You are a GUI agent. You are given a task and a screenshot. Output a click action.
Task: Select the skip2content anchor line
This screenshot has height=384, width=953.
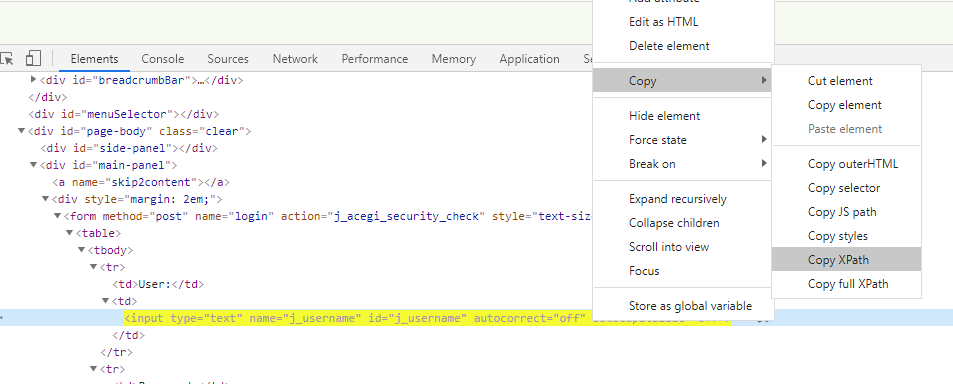coord(141,182)
